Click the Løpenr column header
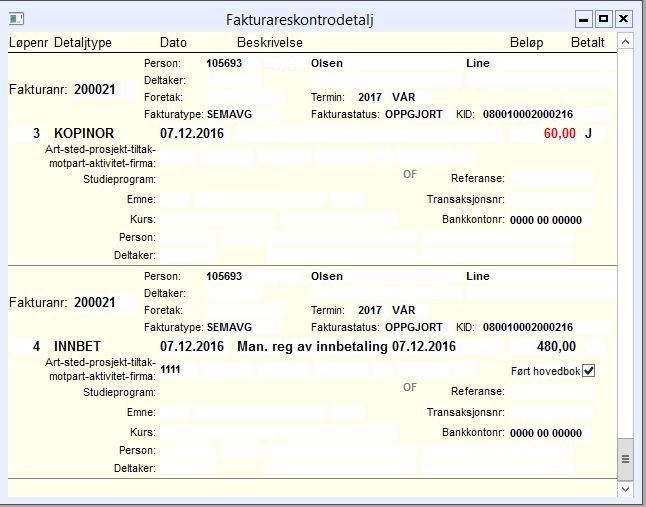This screenshot has width=646, height=507. [x=28, y=42]
